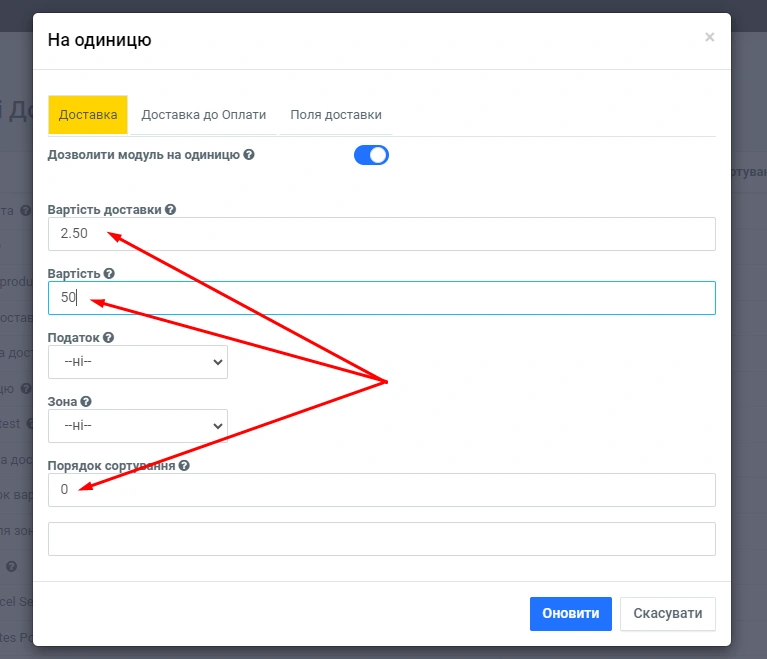Click the На одиницю dialog title
The image size is (767, 659).
pos(100,40)
